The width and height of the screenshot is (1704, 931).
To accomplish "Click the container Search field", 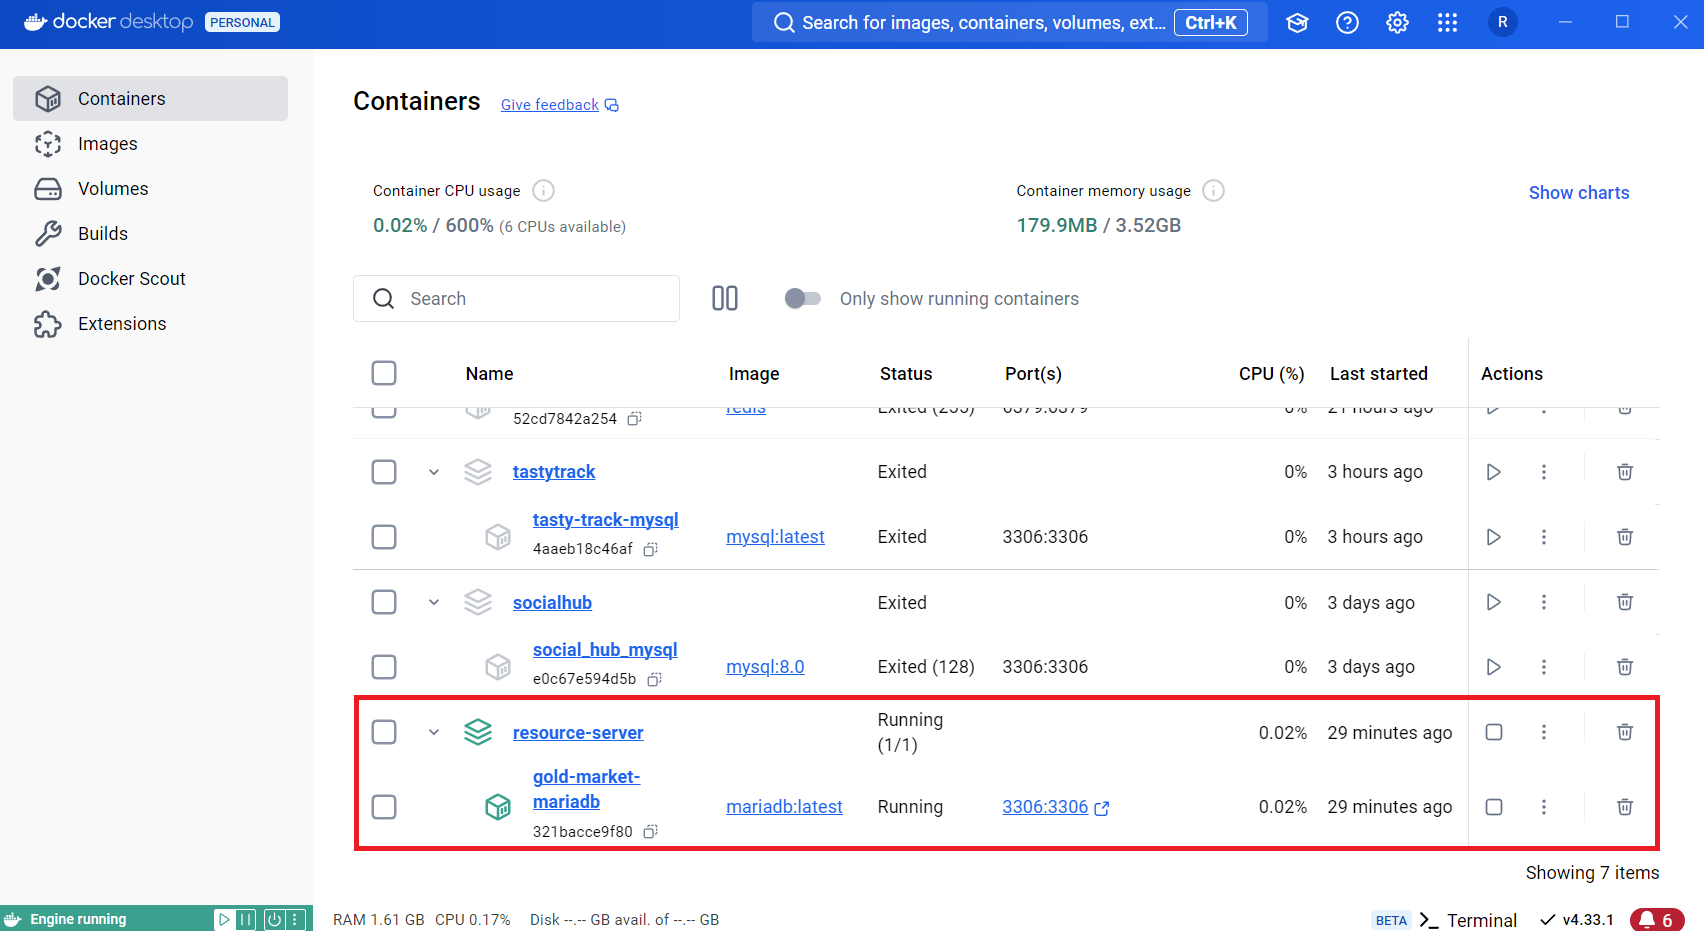I will click(x=516, y=298).
